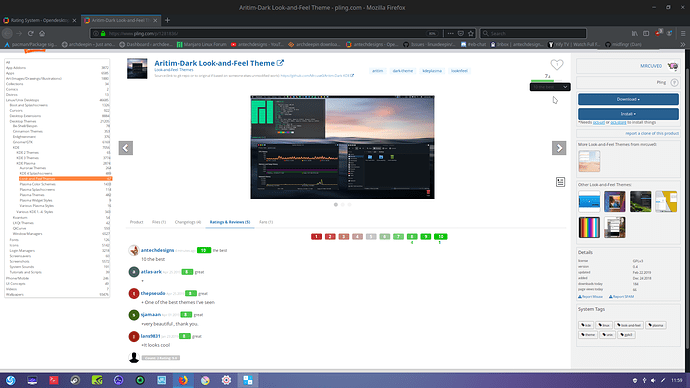Image resolution: width=690 pixels, height=388 pixels.
Task: Expand the Install dropdown button
Action: click(x=628, y=114)
